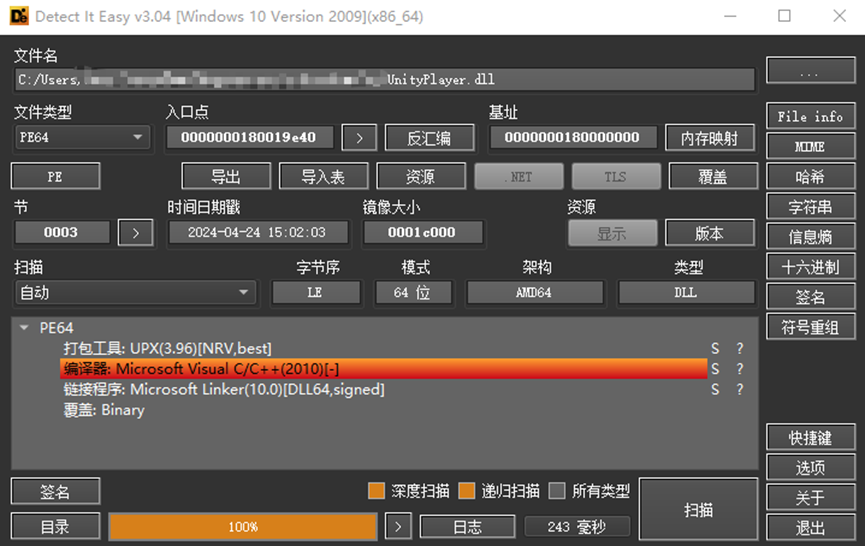Click the browse file button labeled ...
Screen dimensions: 865x546
click(810, 71)
